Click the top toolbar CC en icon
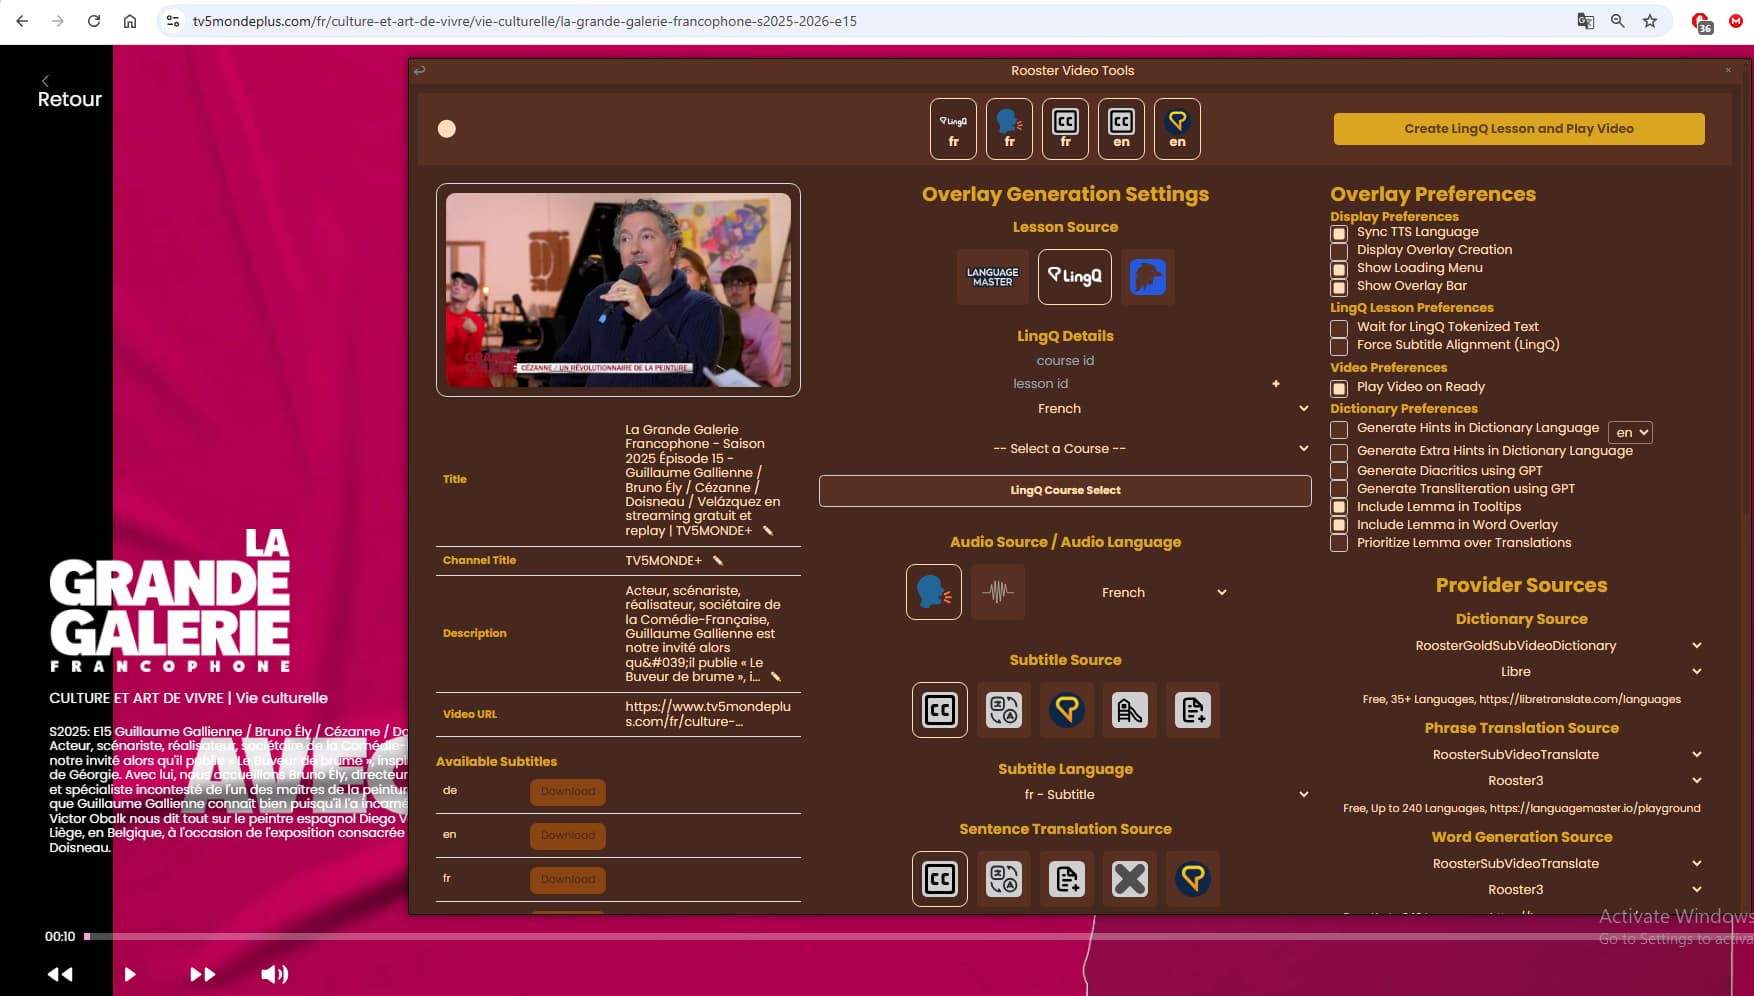Image resolution: width=1754 pixels, height=996 pixels. click(x=1121, y=129)
